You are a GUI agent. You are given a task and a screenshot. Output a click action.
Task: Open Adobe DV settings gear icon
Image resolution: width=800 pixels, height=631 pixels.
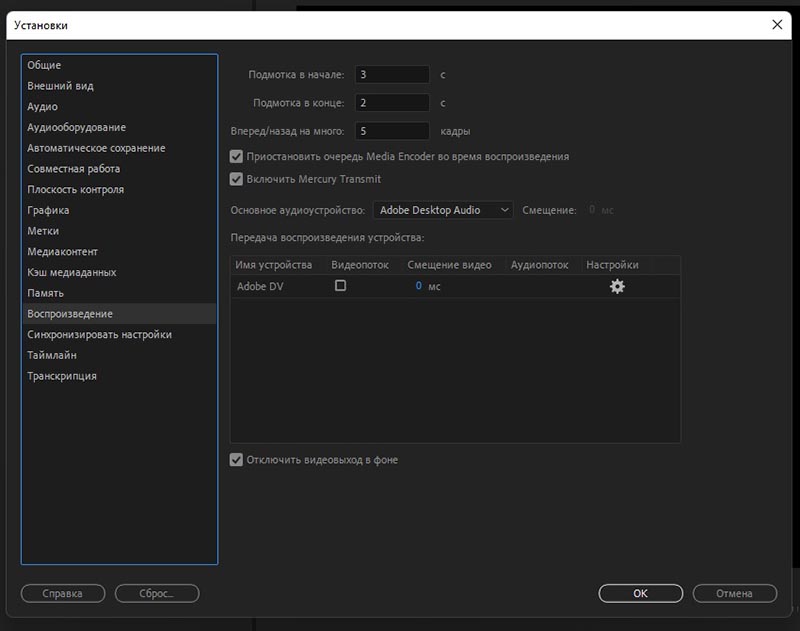pyautogui.click(x=617, y=286)
